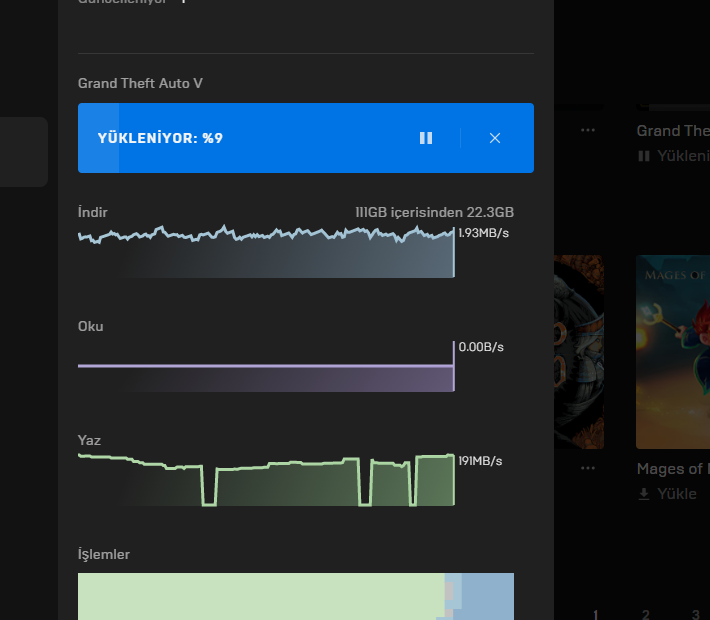Click the Grand Theft Auto title in library
Screen dimensions: 710x620
(673, 131)
